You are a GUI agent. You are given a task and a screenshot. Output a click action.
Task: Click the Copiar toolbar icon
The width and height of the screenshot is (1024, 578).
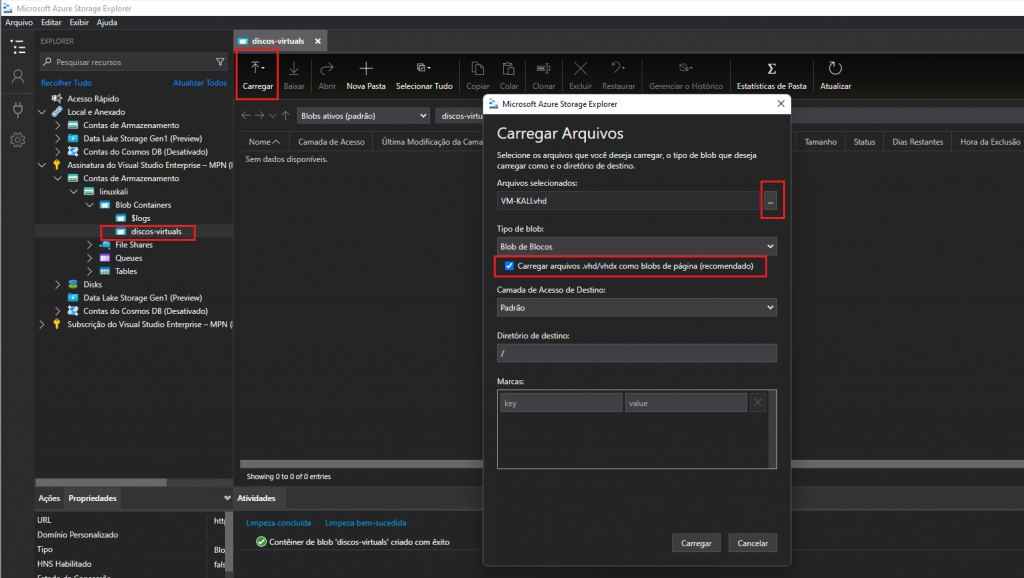tap(477, 76)
